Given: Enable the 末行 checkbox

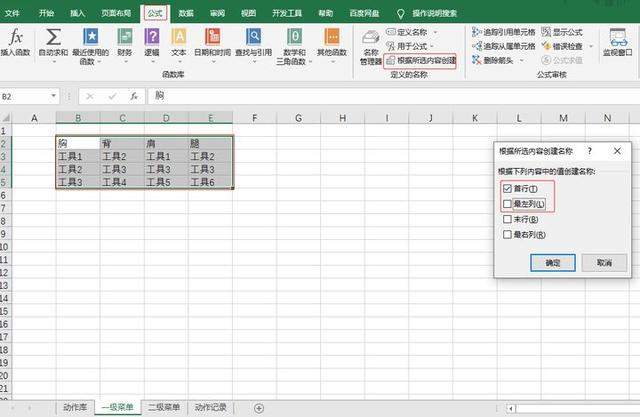Looking at the screenshot, I should (508, 219).
